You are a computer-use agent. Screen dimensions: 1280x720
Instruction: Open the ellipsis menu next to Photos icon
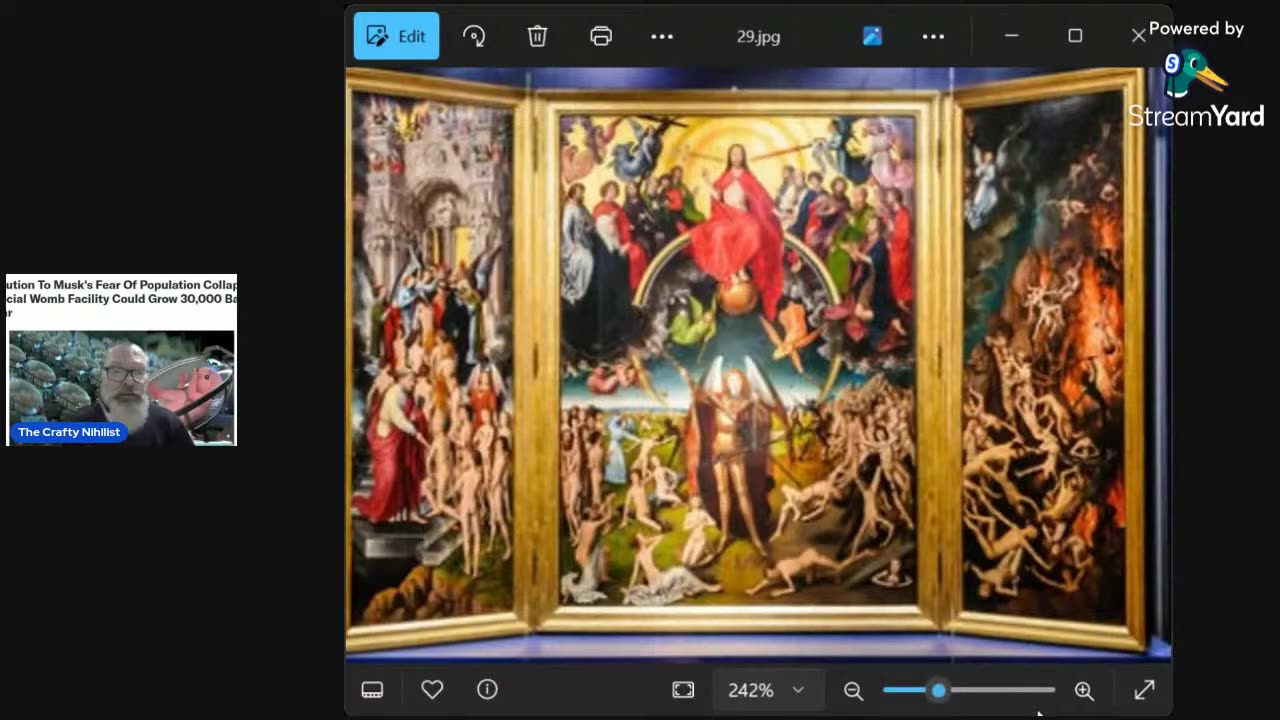[933, 36]
